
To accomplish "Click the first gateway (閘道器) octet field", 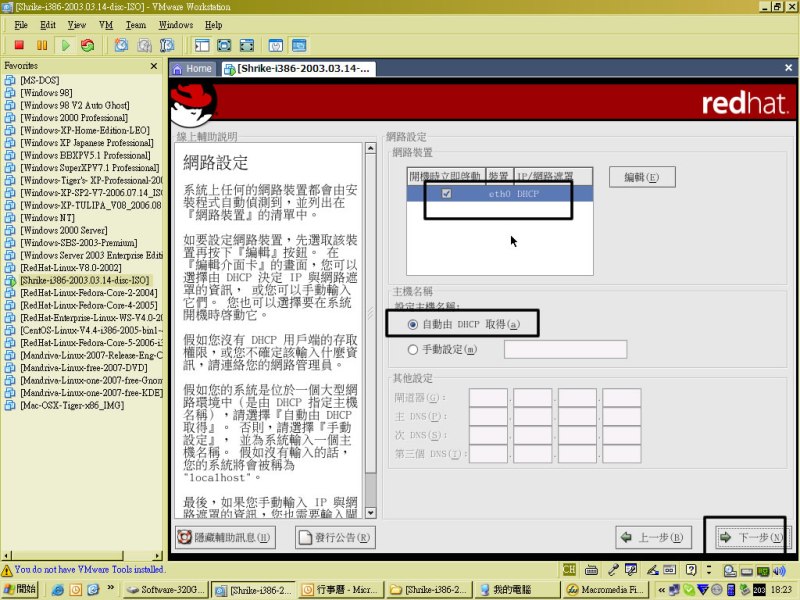I will click(488, 397).
